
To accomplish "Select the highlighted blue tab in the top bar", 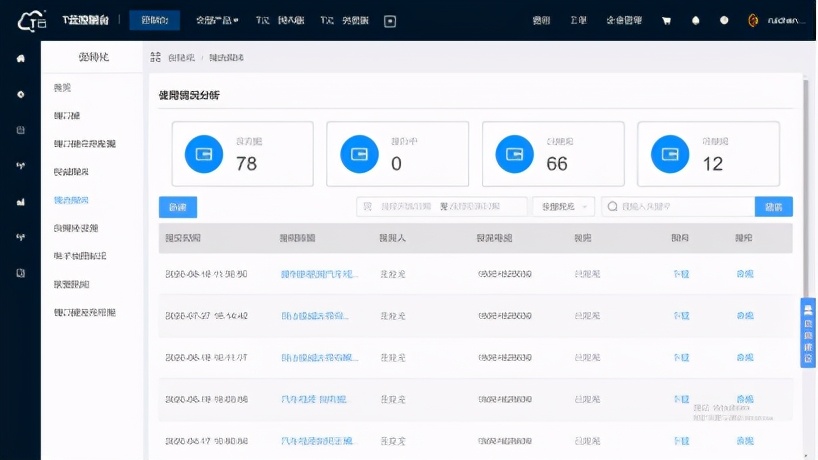I will pos(154,20).
